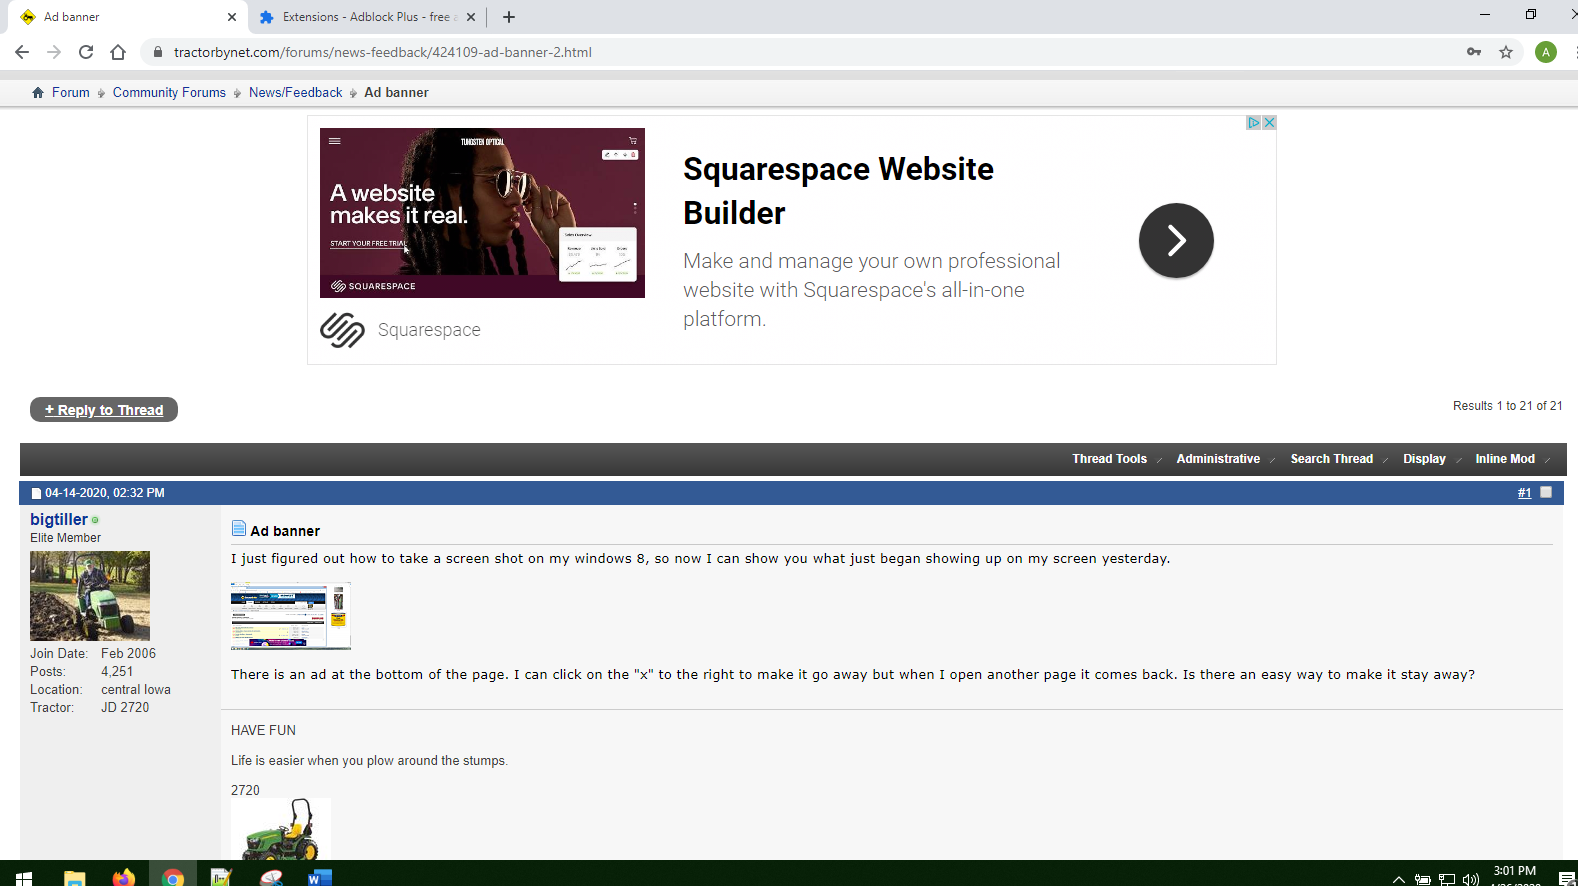Expand the Thread Tools dropdown
This screenshot has width=1578, height=886.
pyautogui.click(x=1110, y=459)
